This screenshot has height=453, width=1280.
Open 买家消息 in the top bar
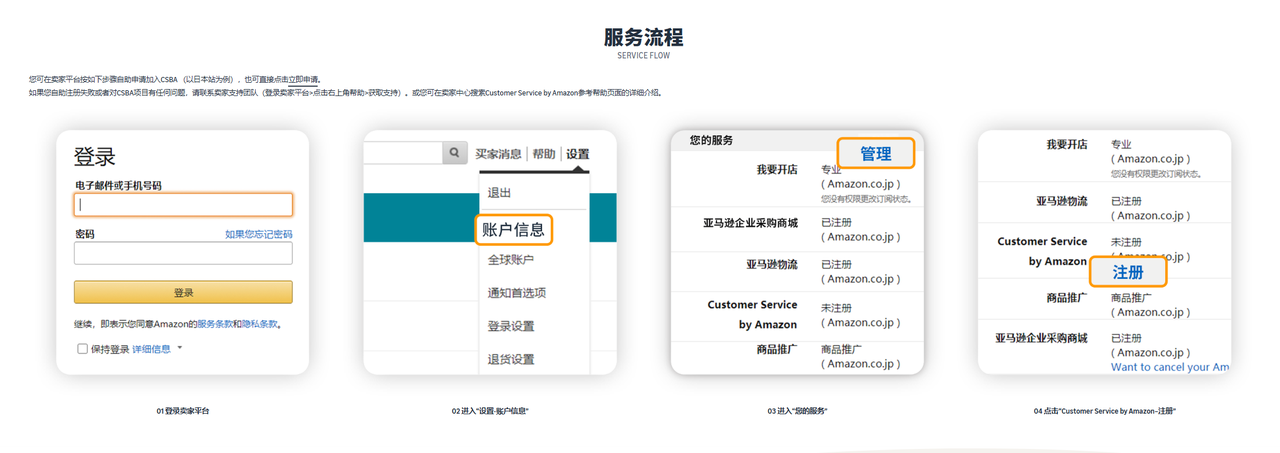(498, 154)
